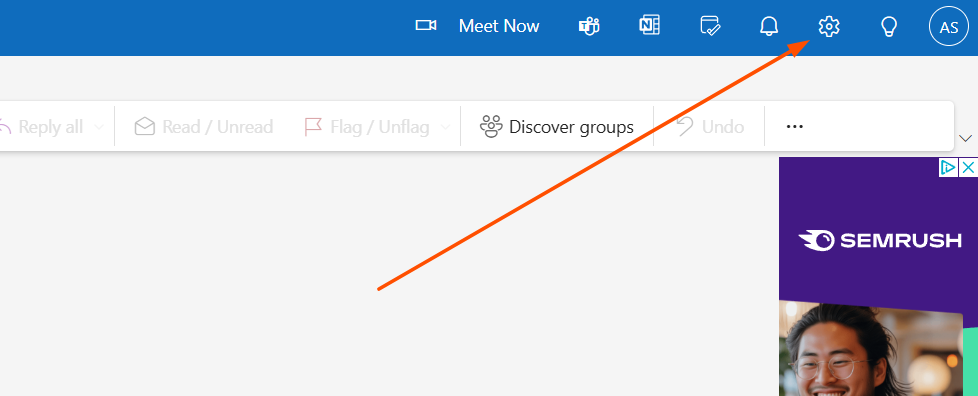Open Settings gear icon
Screen dimensions: 978x396
pos(829,27)
